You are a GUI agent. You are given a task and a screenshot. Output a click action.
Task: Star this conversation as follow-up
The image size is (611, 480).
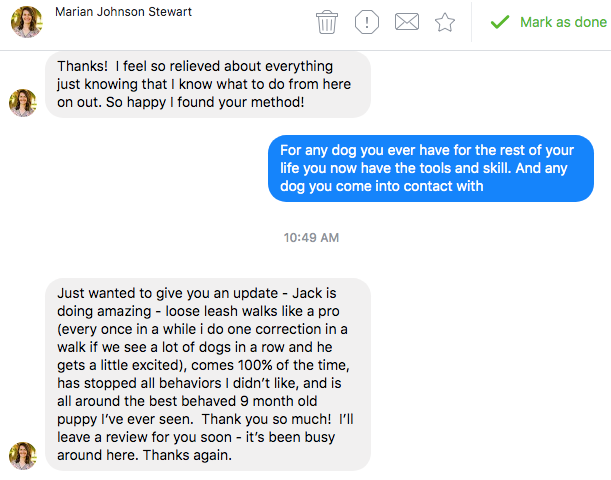pos(445,22)
